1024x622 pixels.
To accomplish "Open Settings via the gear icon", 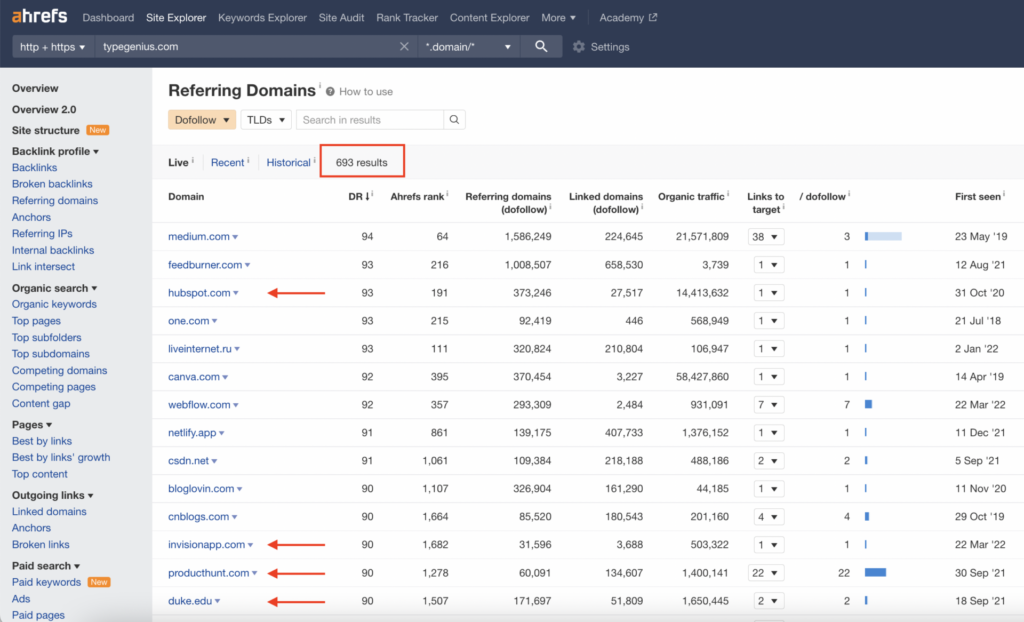I will [579, 47].
